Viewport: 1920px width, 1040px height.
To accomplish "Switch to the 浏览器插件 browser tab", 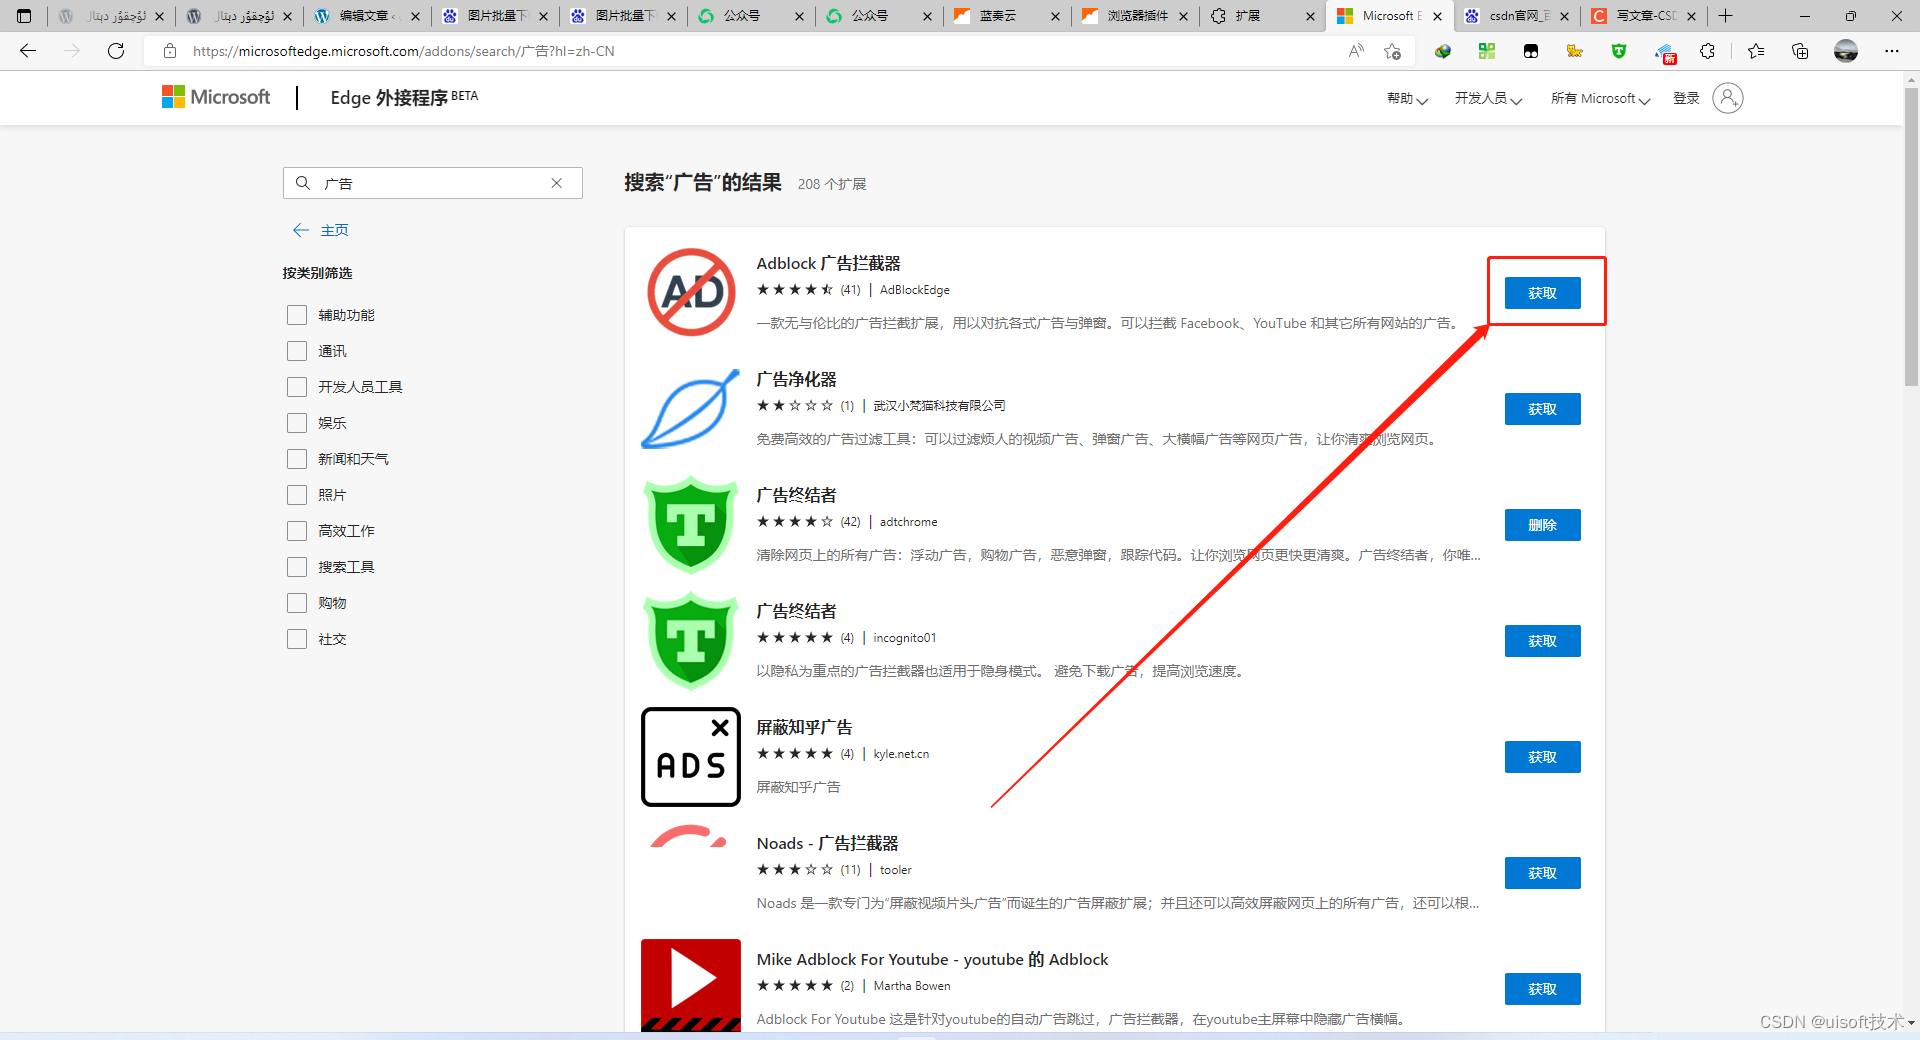I will 1134,16.
